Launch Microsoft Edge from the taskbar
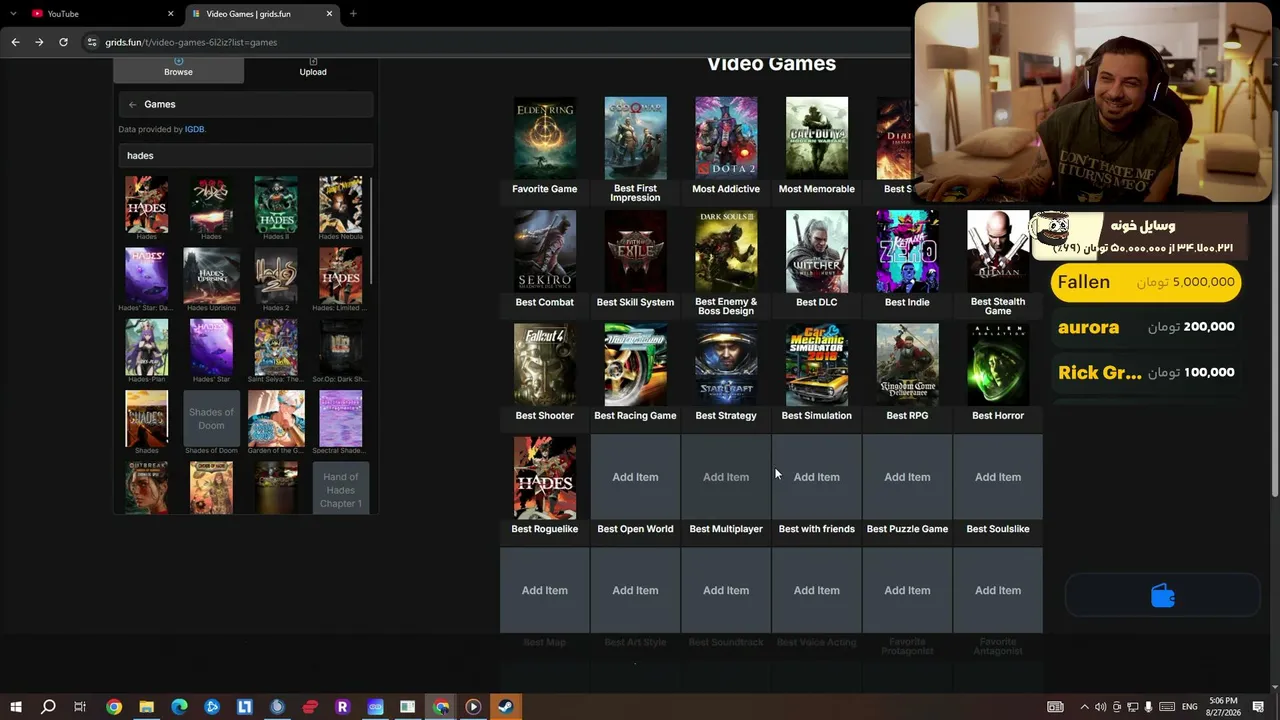The image size is (1280, 720). point(179,707)
